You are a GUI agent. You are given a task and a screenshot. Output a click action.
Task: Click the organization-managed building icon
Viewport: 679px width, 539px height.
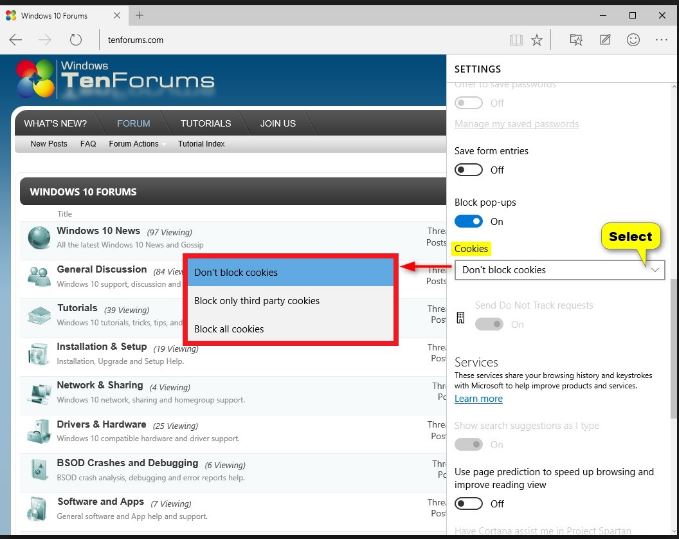[x=460, y=318]
